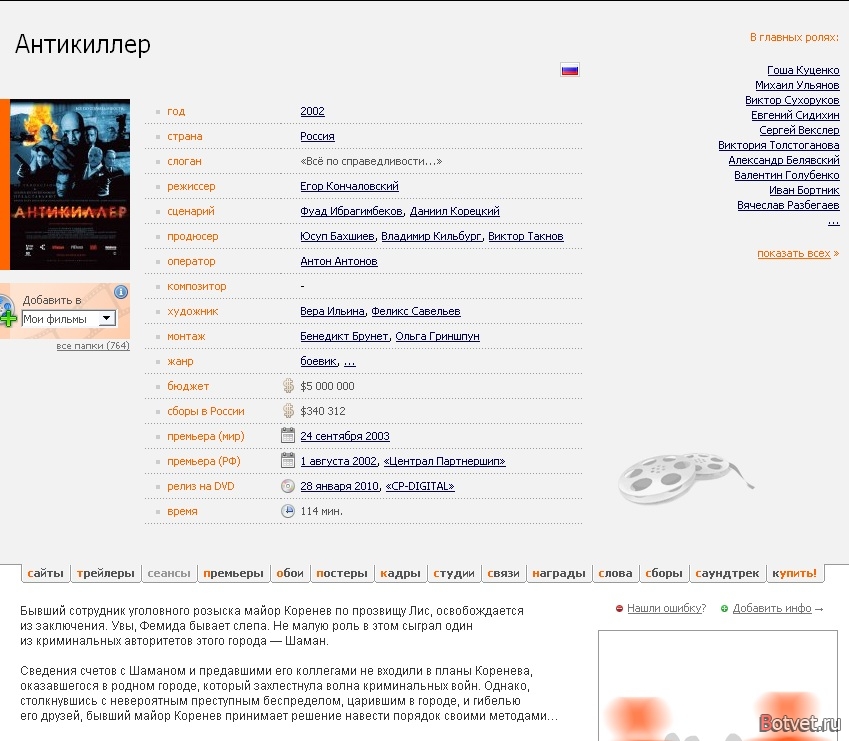Click the Russian flag icon
The image size is (849, 741).
click(x=570, y=70)
